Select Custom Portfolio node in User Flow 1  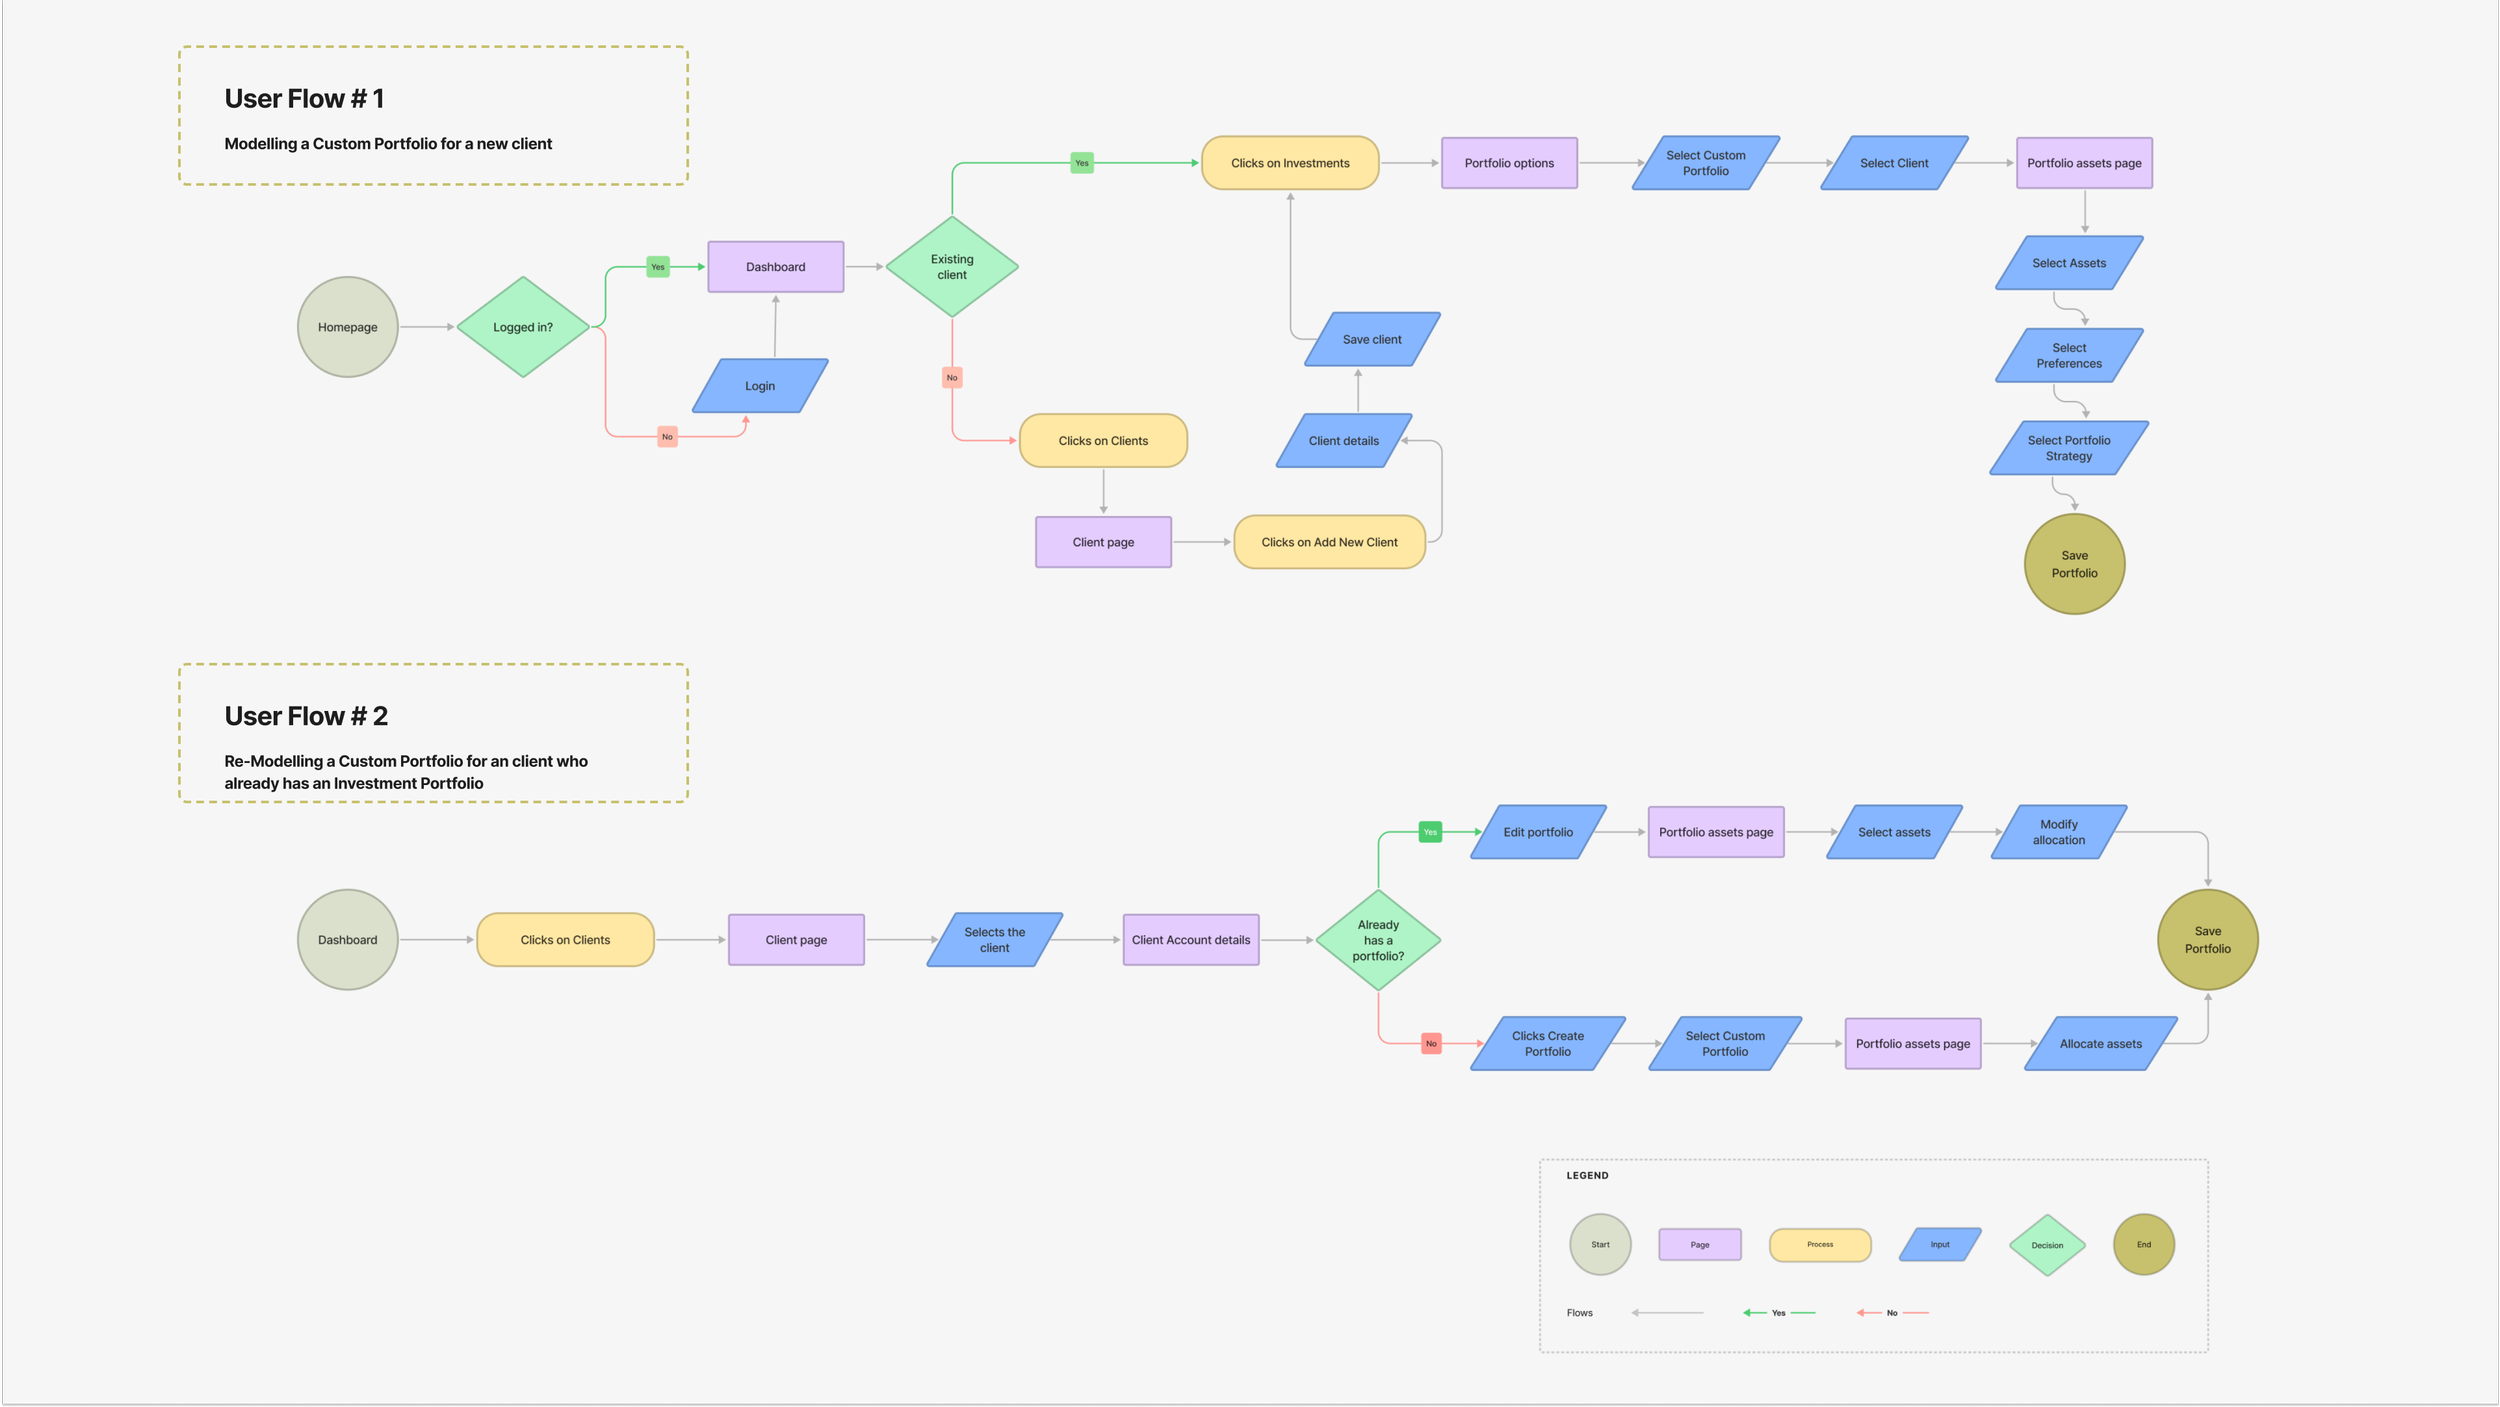tap(1705, 163)
